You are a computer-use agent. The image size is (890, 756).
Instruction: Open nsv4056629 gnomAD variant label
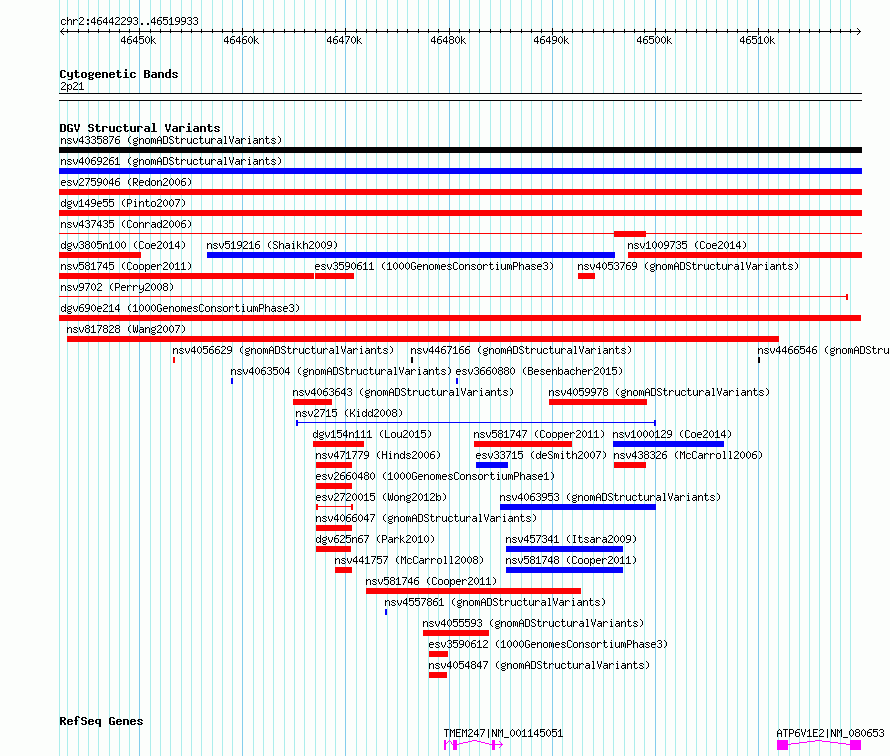click(x=283, y=350)
